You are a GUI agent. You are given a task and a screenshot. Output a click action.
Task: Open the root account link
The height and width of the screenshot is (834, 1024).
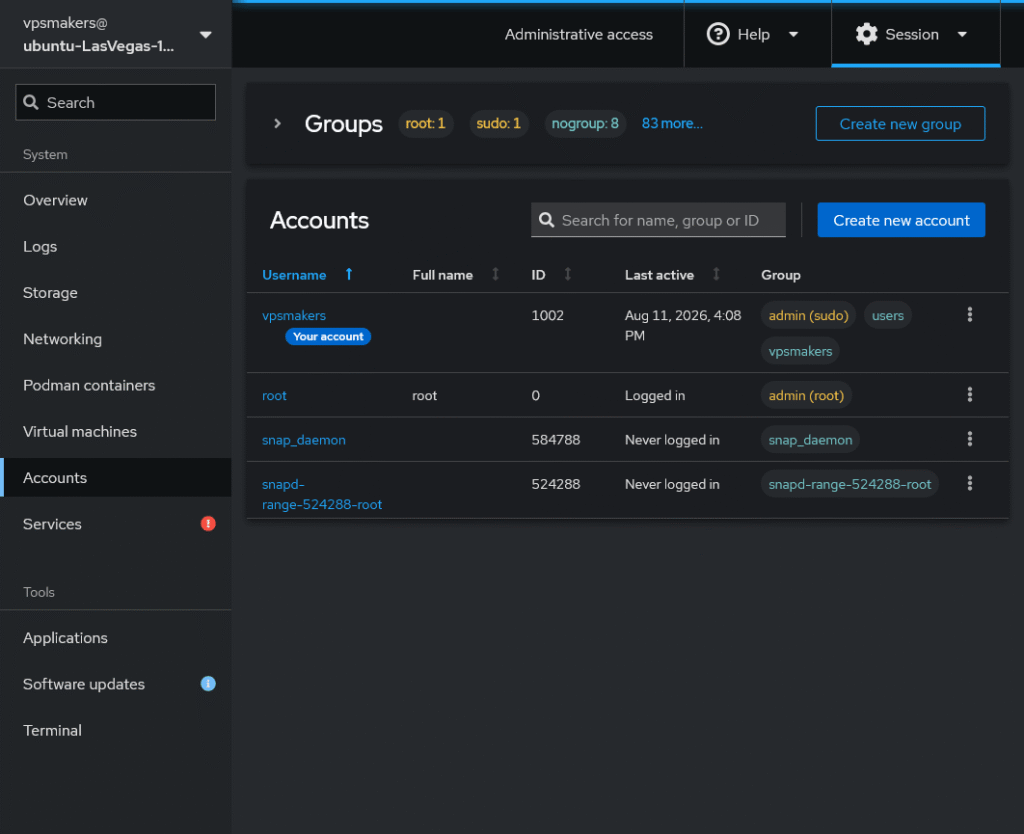point(274,396)
